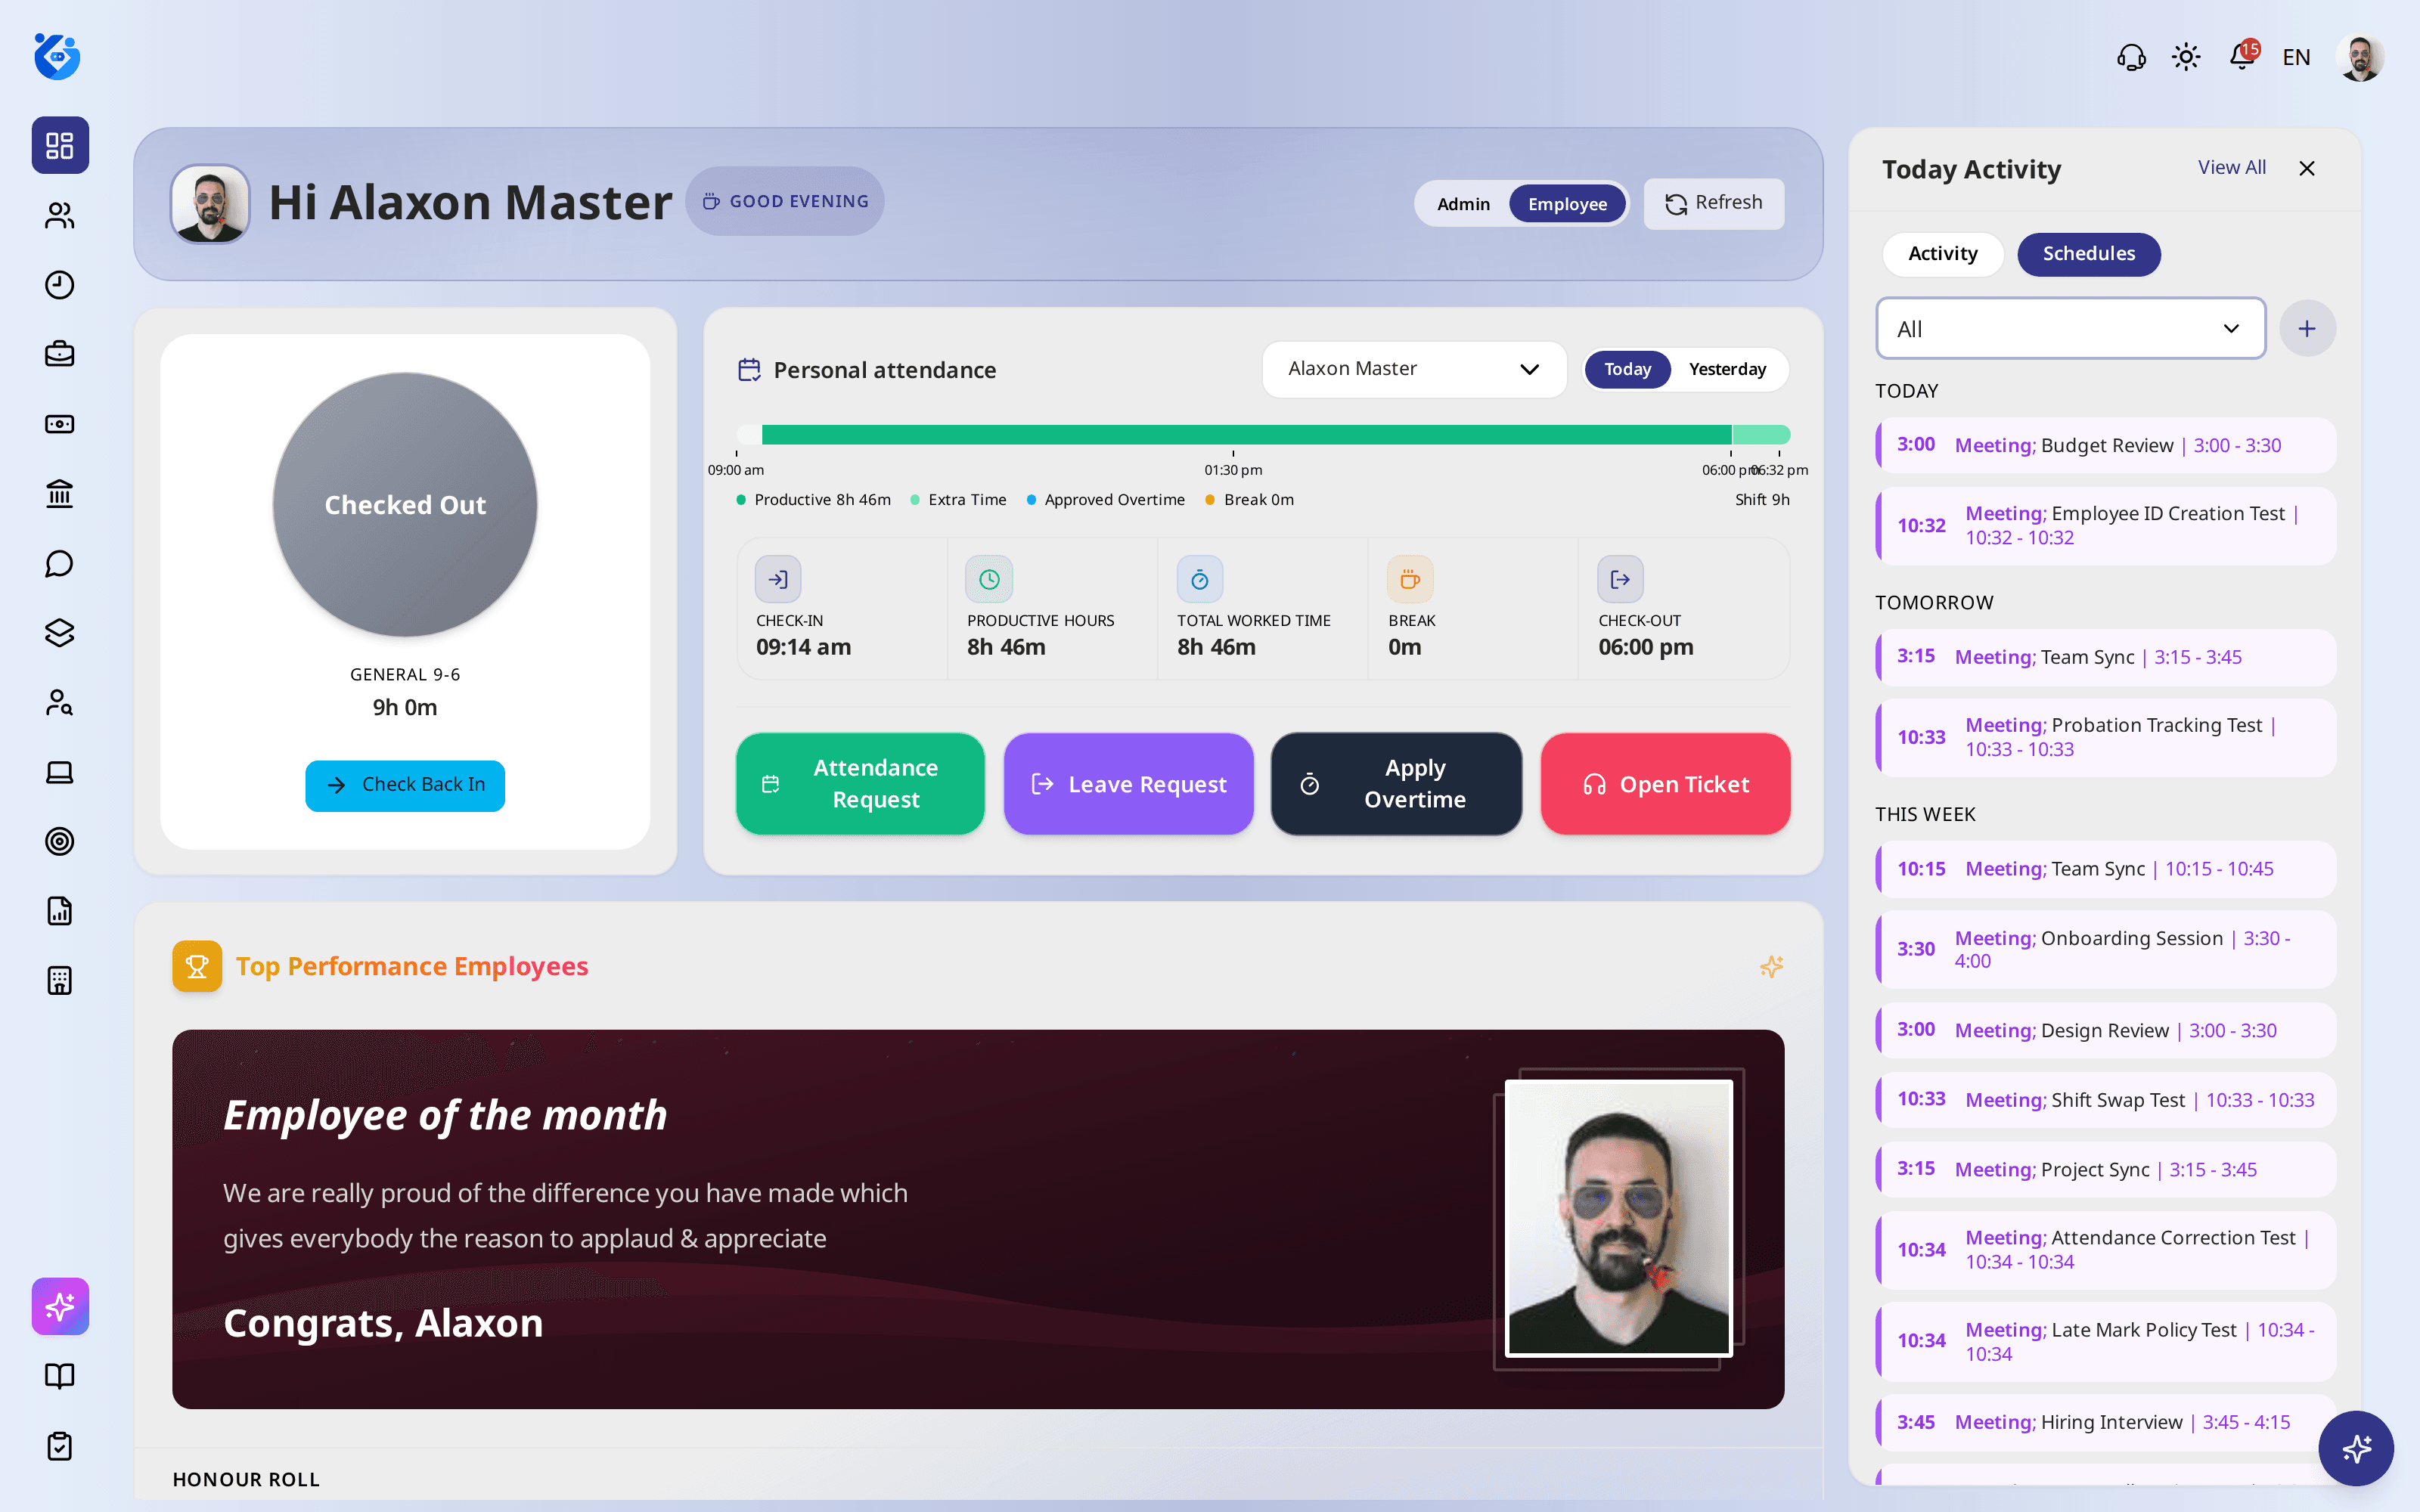Expand the Alaxon Master employee dropdown
Image resolution: width=2420 pixels, height=1512 pixels.
tap(1414, 369)
